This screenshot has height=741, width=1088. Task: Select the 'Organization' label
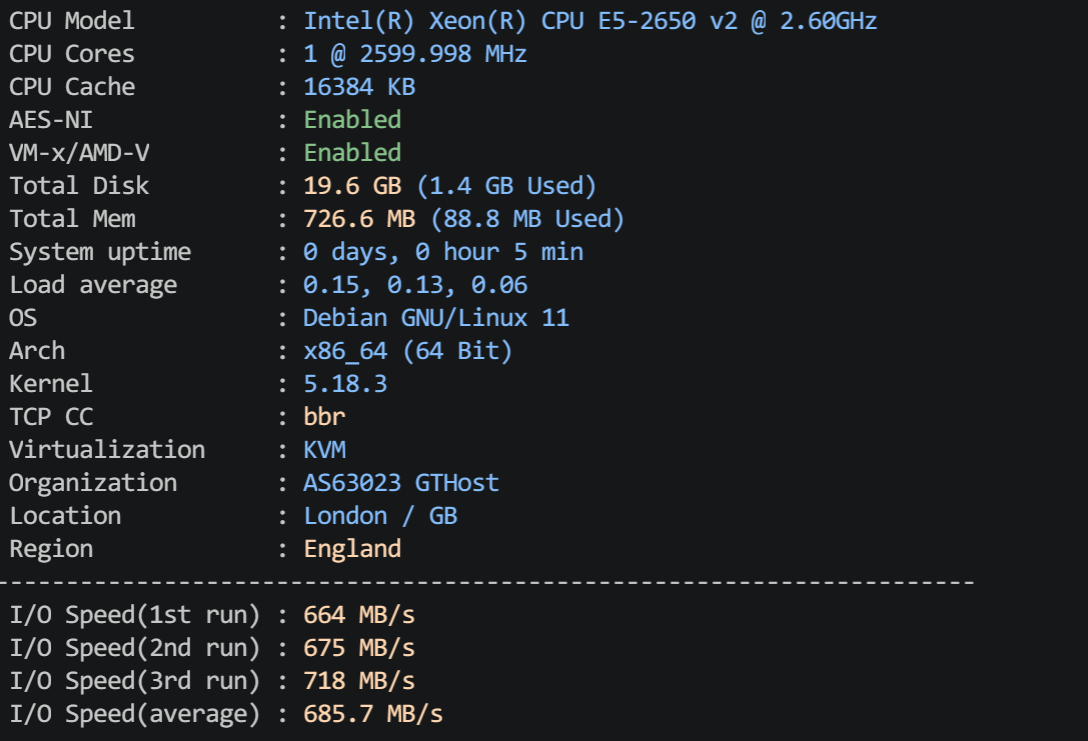click(93, 484)
